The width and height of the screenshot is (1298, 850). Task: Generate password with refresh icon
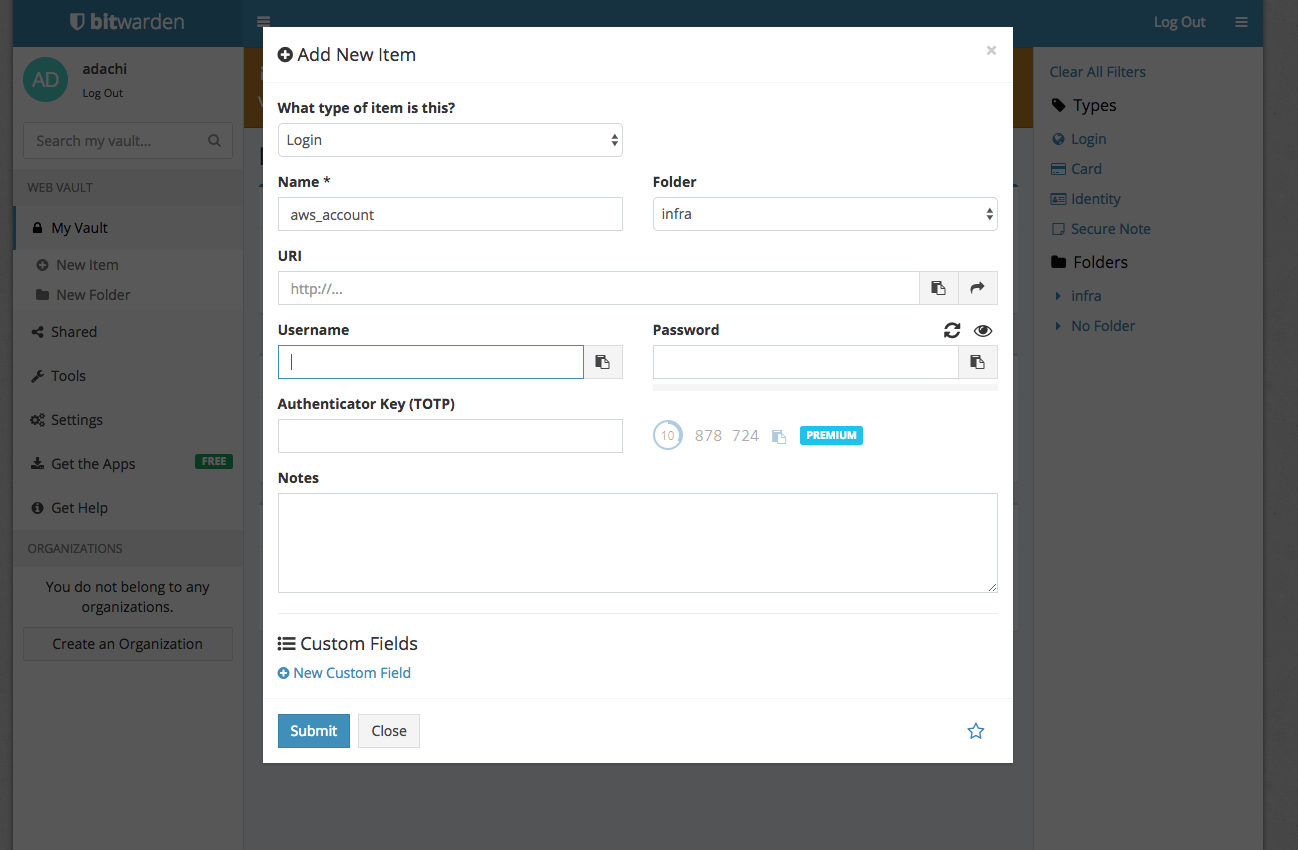pyautogui.click(x=952, y=330)
